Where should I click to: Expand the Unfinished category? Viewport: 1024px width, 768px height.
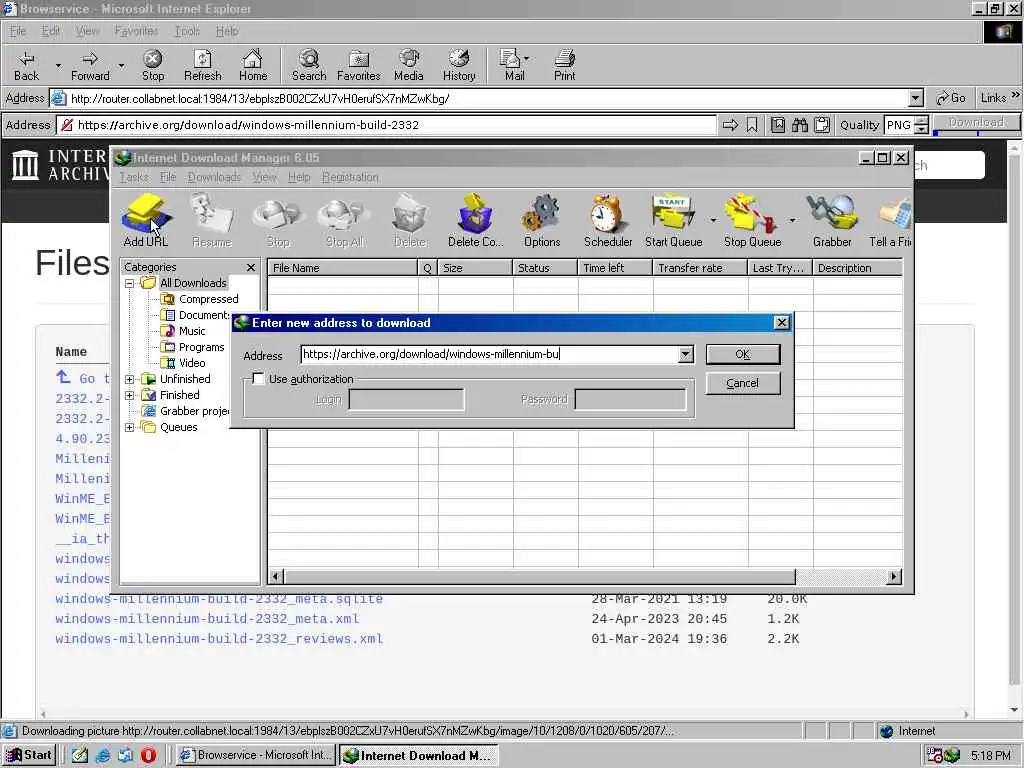tap(129, 379)
